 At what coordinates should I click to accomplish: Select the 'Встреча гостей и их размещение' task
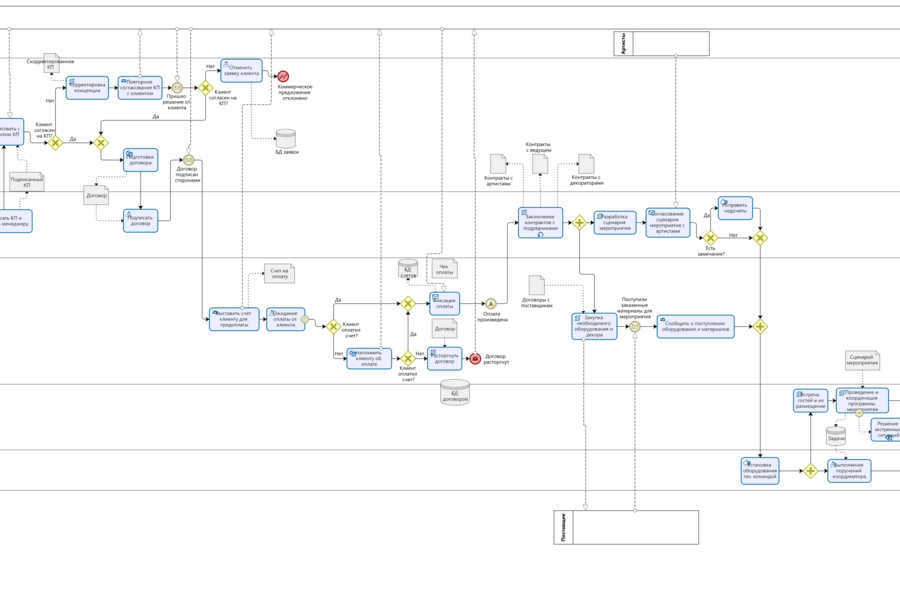click(x=810, y=401)
